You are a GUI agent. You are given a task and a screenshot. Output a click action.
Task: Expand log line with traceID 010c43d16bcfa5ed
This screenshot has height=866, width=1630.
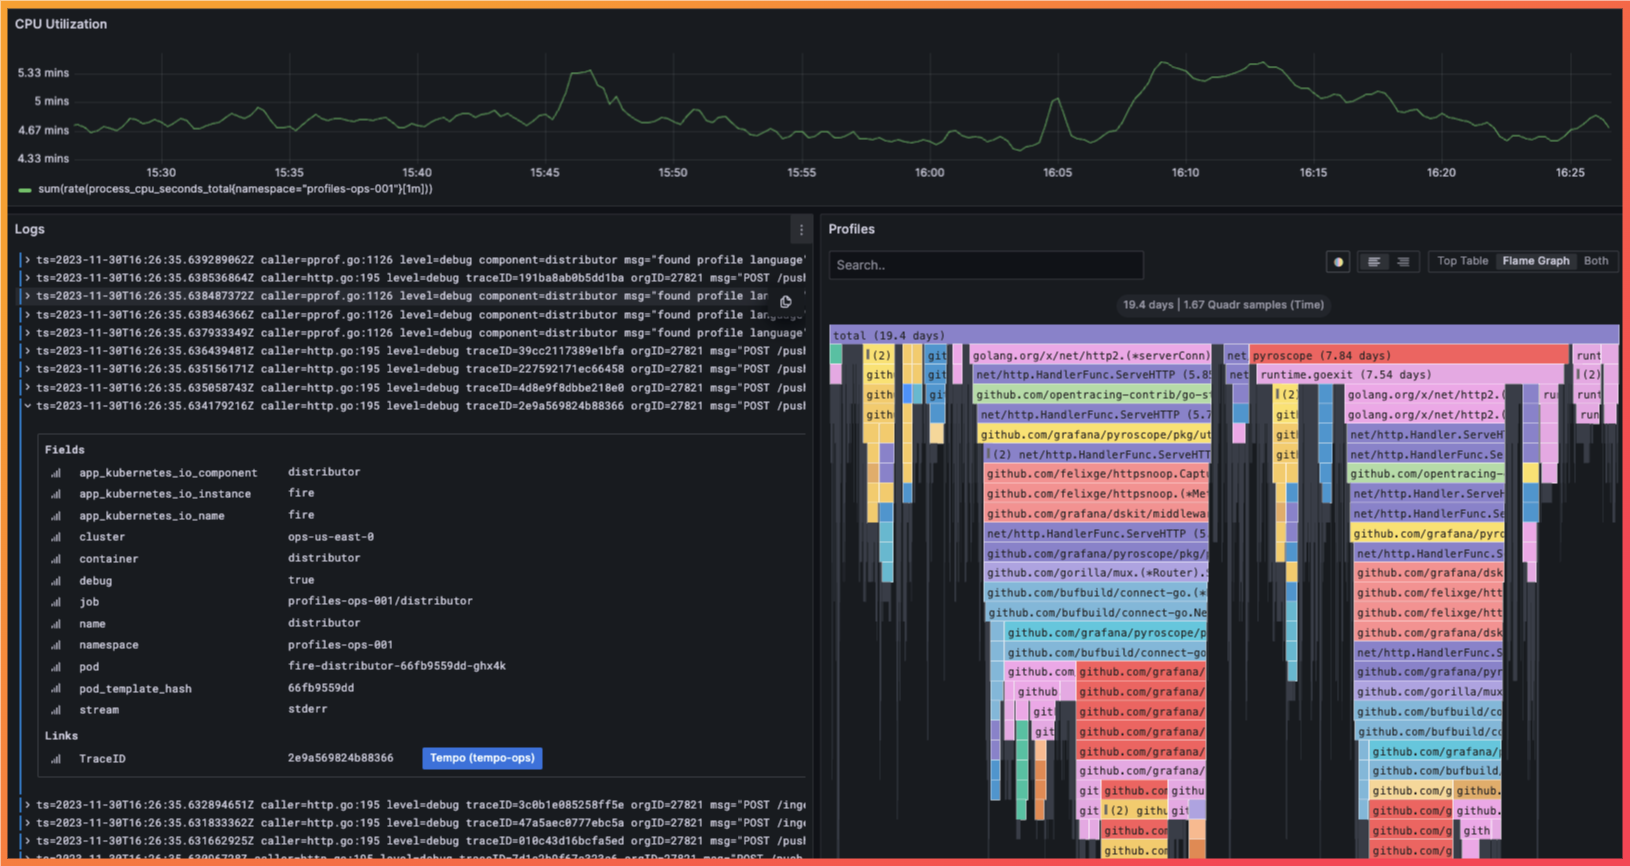[28, 841]
